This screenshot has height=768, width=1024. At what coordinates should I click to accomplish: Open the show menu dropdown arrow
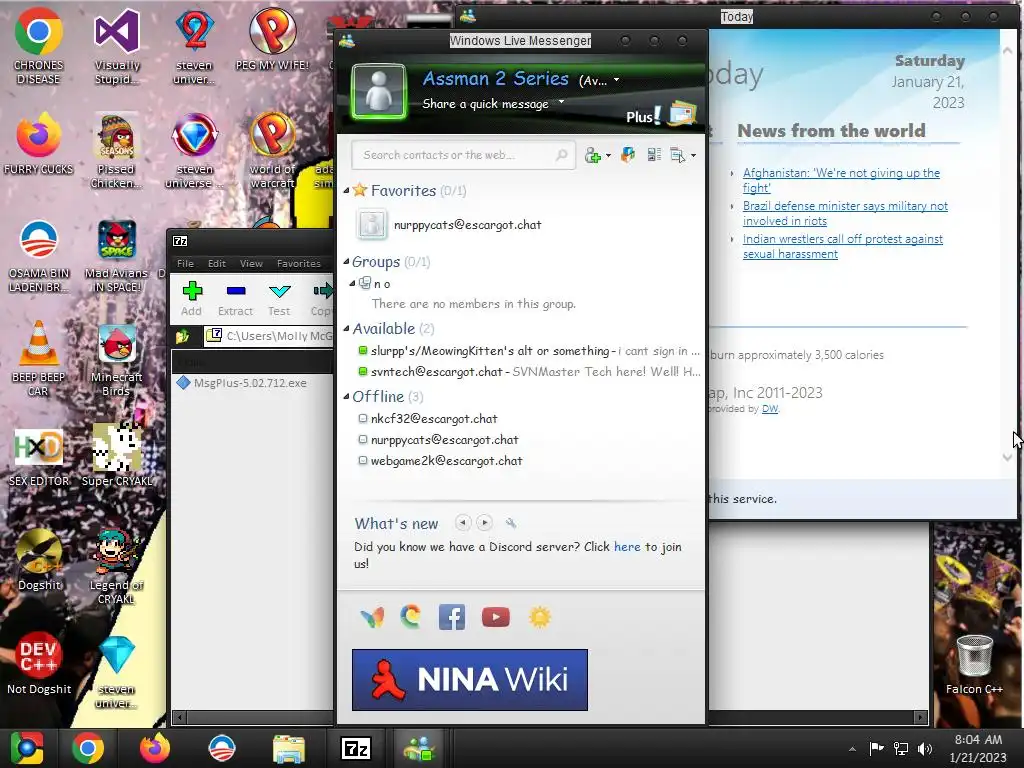(x=693, y=156)
